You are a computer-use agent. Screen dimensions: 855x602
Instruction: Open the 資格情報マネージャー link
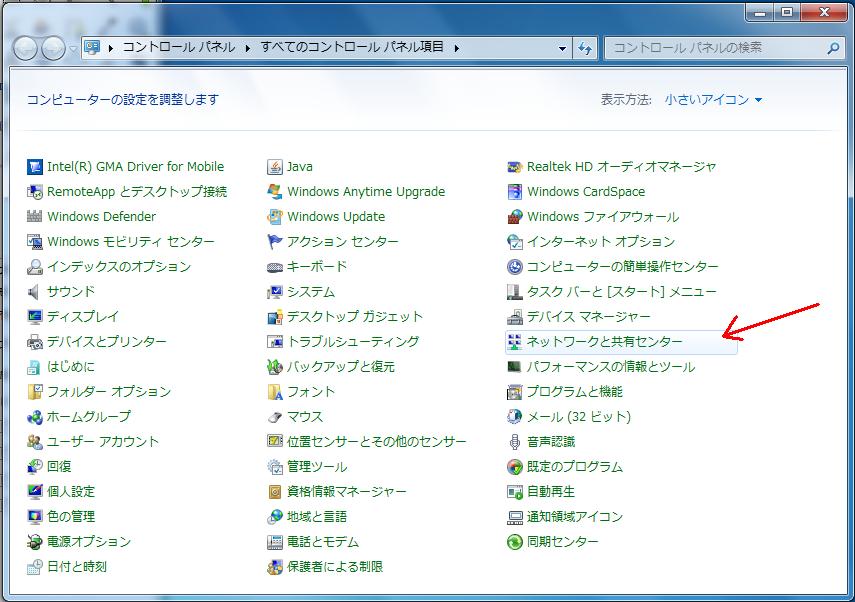[347, 492]
